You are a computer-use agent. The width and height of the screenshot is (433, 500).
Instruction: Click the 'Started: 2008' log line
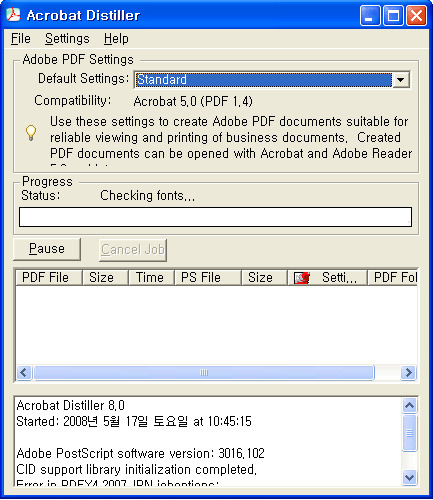pyautogui.click(x=134, y=421)
